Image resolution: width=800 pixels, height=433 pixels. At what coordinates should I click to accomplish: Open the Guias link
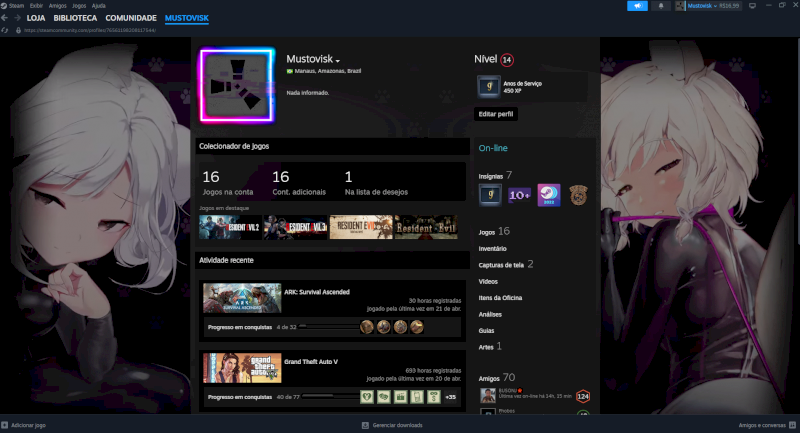pyautogui.click(x=486, y=331)
